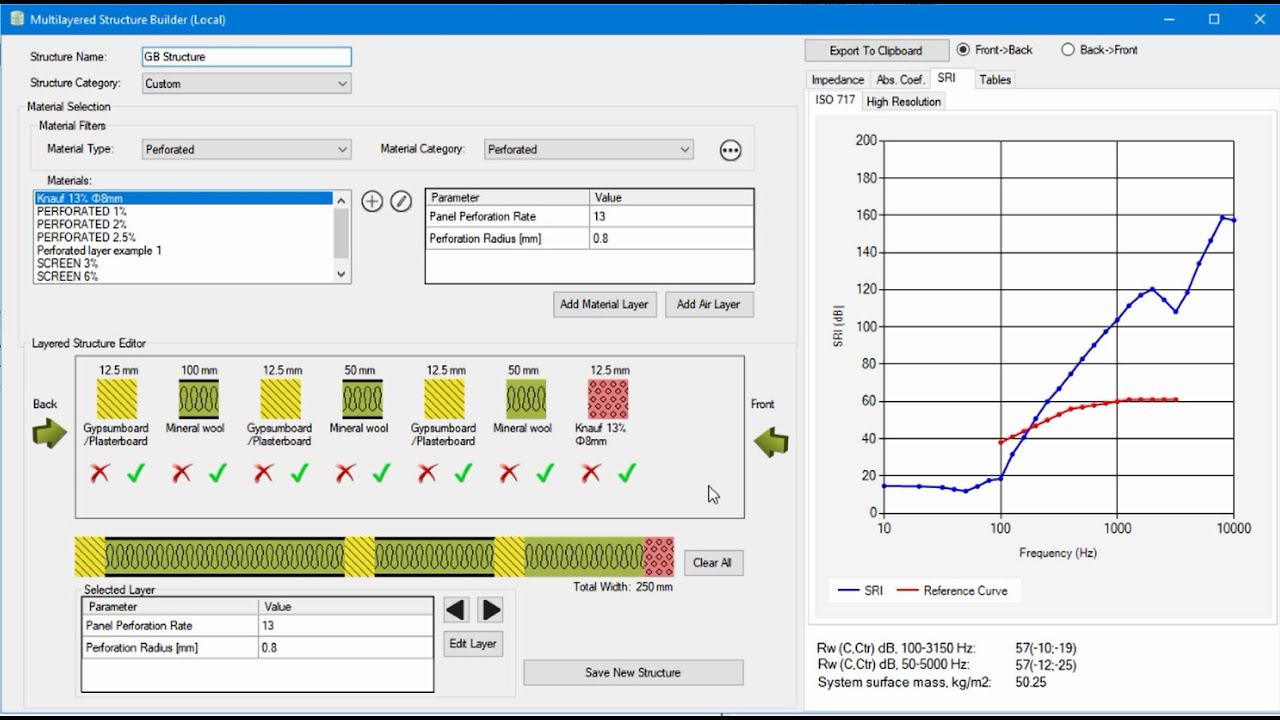The image size is (1280, 720).
Task: Open the three-dots material filter options
Action: point(731,150)
